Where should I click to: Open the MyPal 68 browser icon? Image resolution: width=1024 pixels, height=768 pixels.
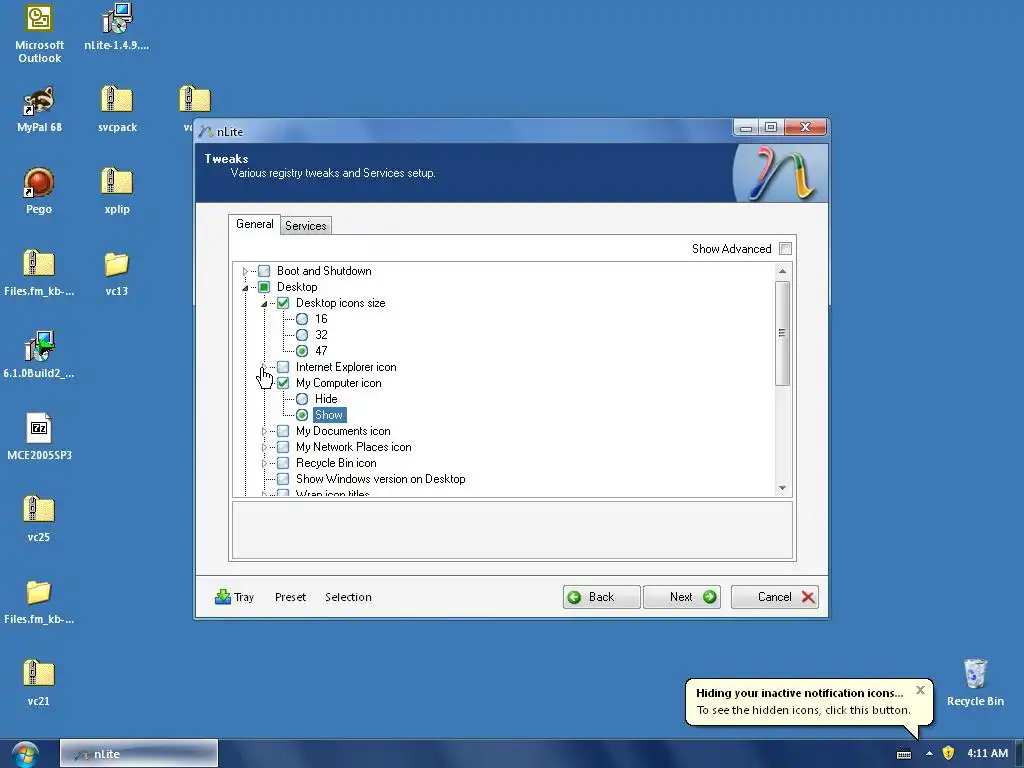click(x=39, y=110)
